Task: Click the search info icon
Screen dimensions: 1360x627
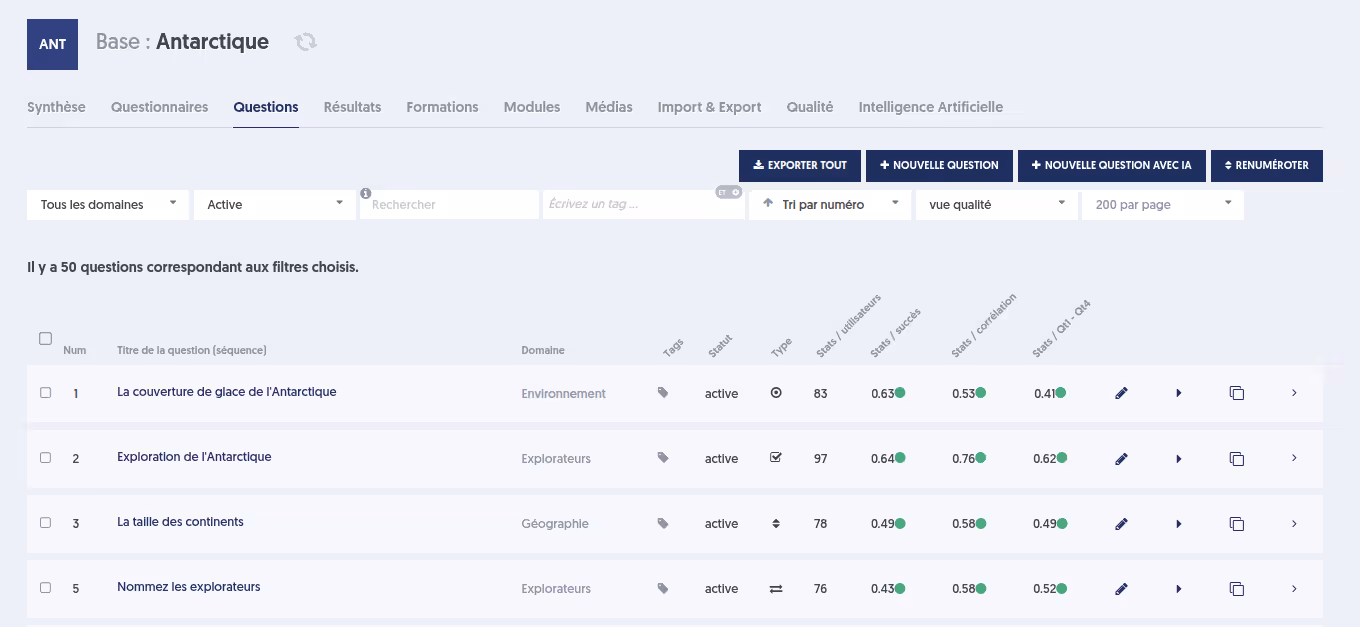Action: click(366, 193)
